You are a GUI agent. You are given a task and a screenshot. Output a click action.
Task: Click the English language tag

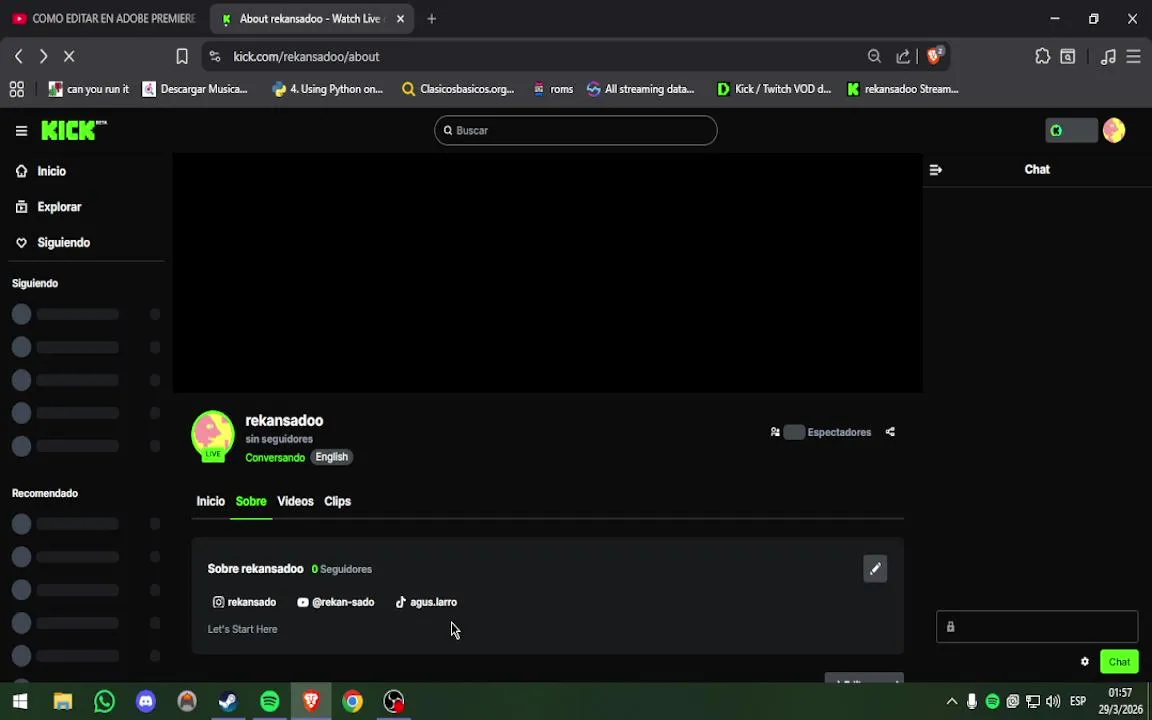331,457
